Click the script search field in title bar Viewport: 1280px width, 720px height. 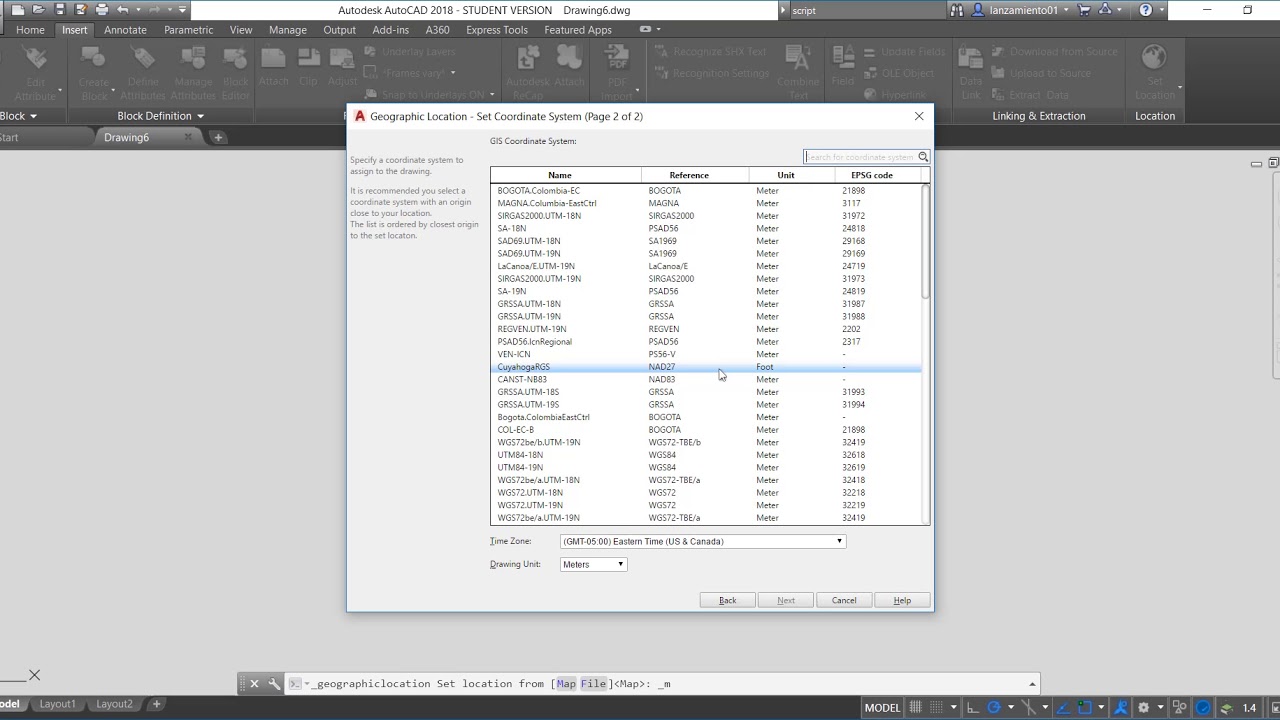pos(866,10)
